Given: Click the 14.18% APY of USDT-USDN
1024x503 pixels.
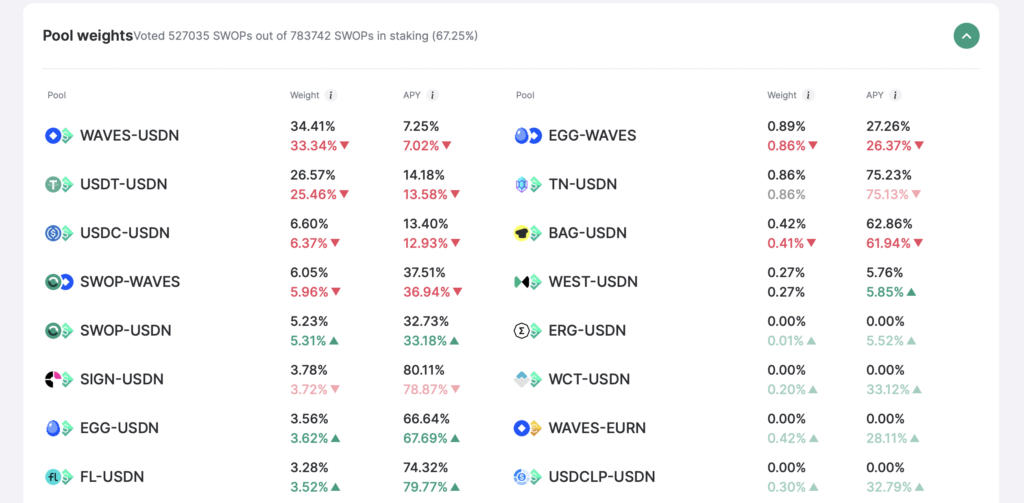Looking at the screenshot, I should pyautogui.click(x=426, y=175).
